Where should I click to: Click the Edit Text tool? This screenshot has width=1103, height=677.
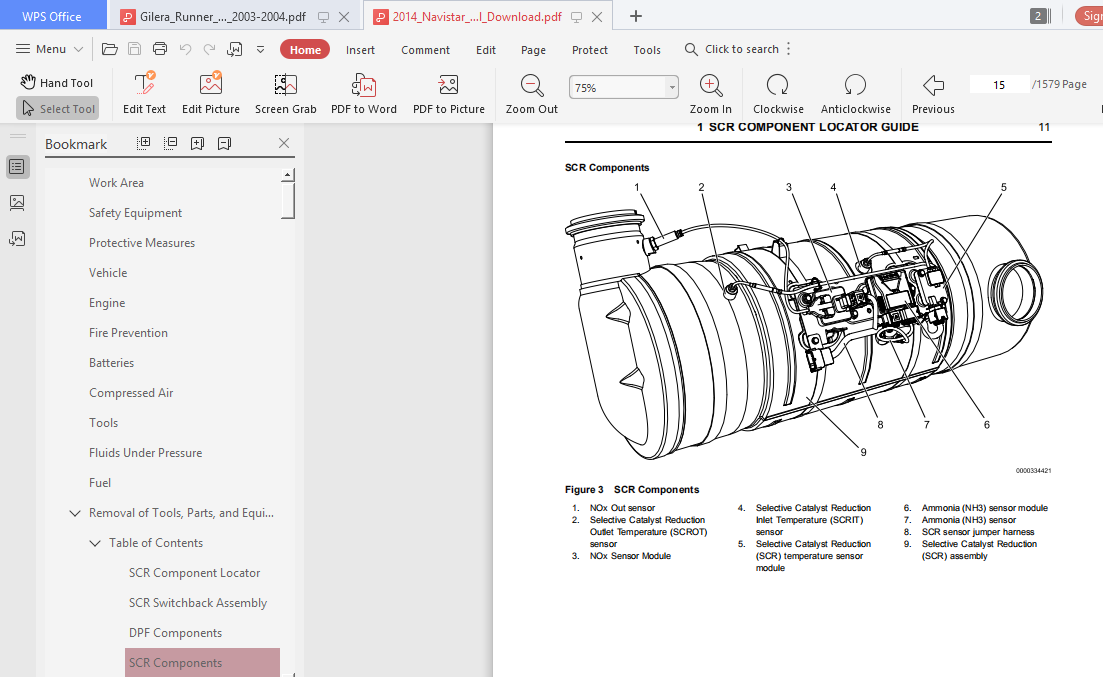tap(144, 93)
